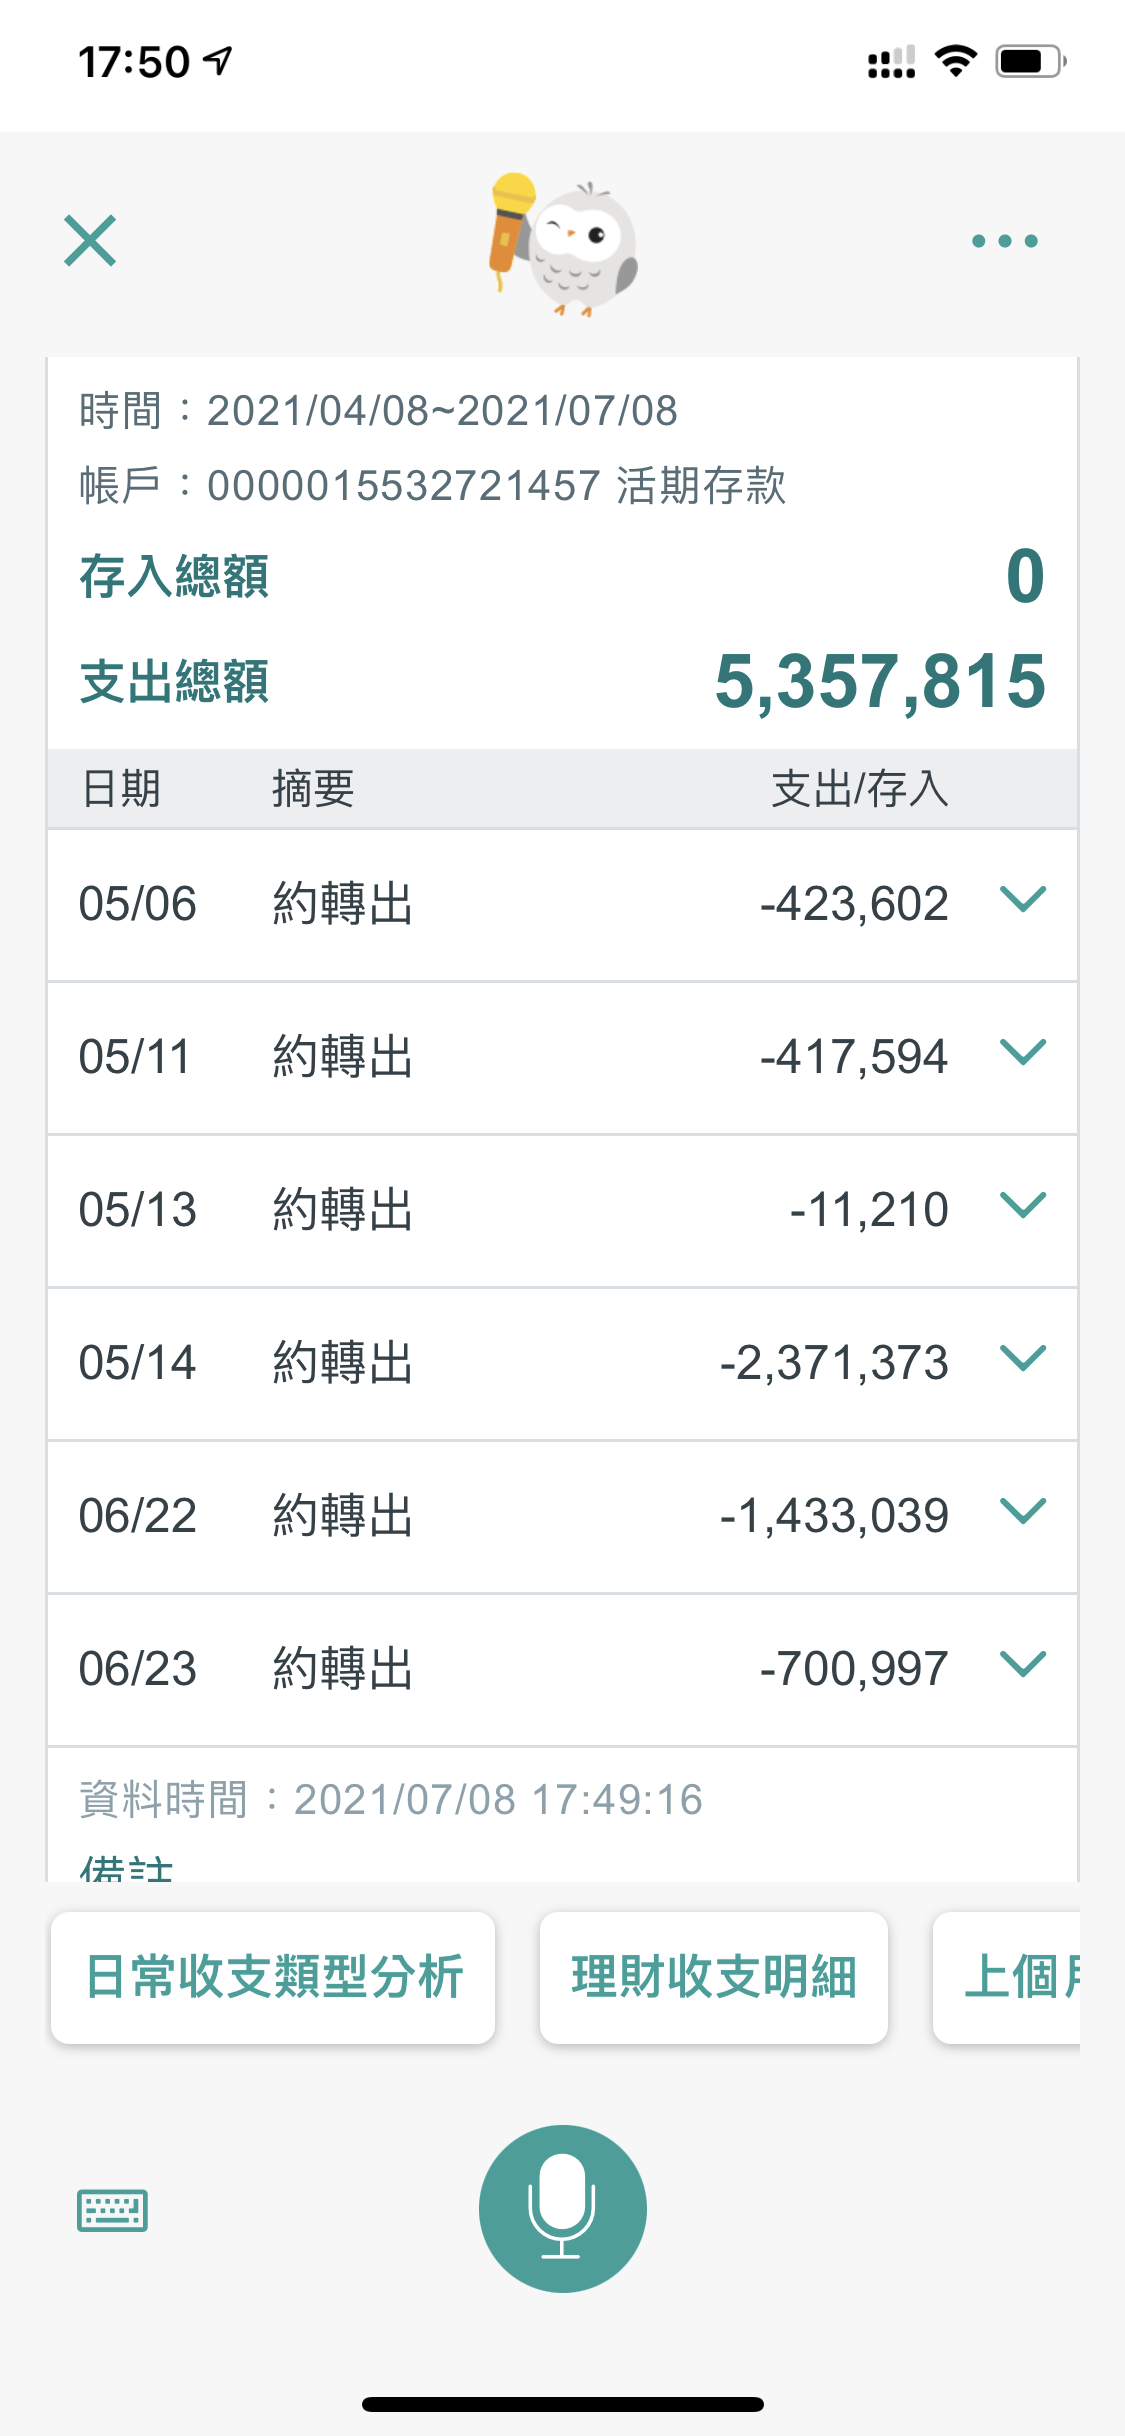Open the keyboard input icon
The width and height of the screenshot is (1125, 2436).
[112, 2210]
